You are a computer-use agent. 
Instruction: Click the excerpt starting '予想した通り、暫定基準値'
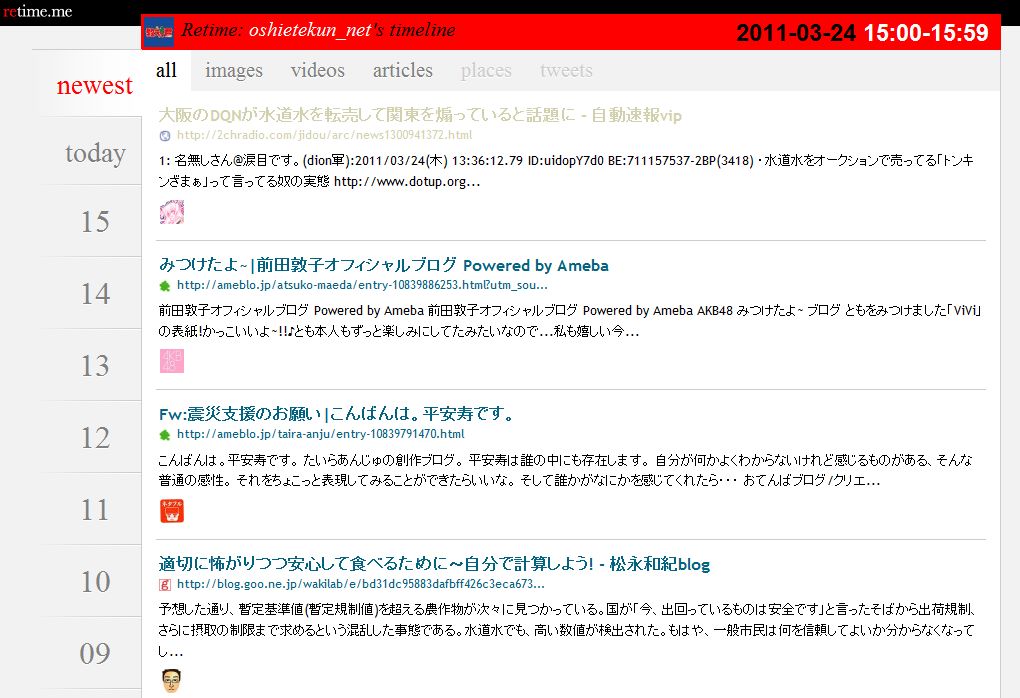tap(567, 630)
